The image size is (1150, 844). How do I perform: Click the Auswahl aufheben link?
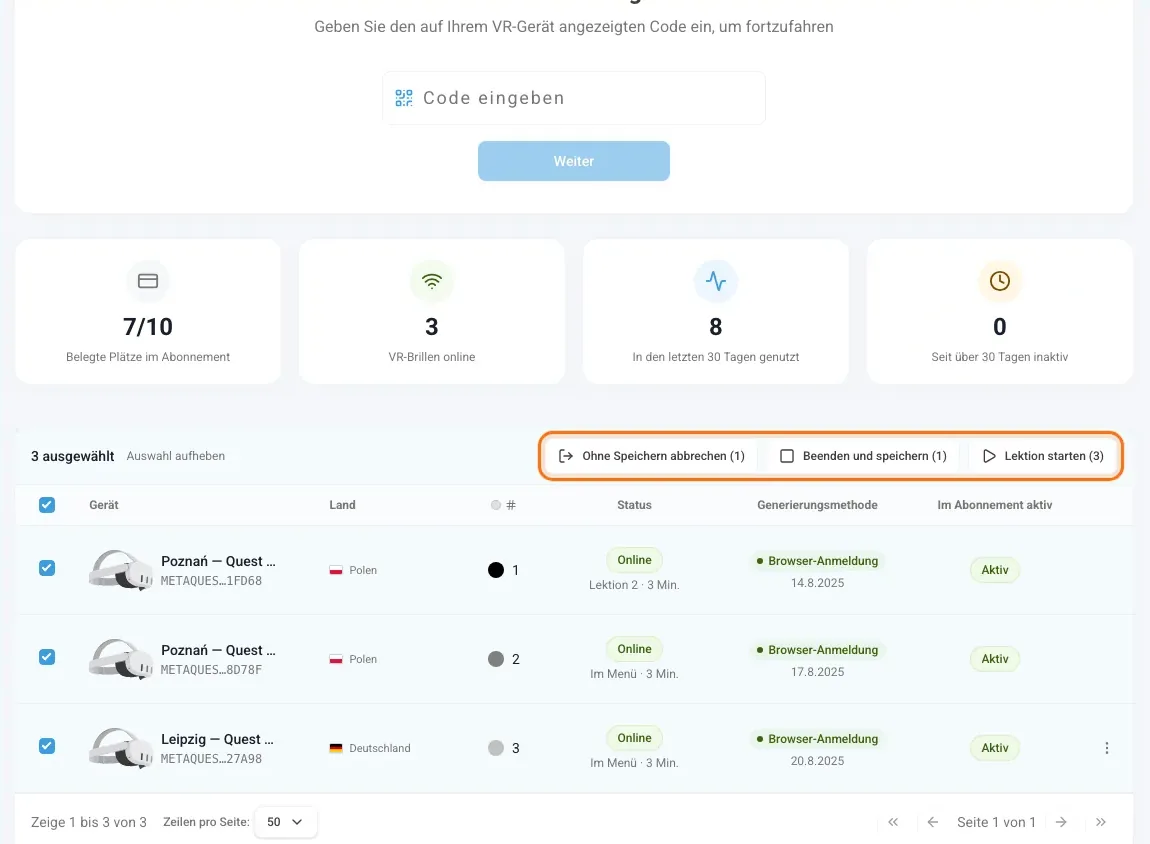[x=176, y=456]
